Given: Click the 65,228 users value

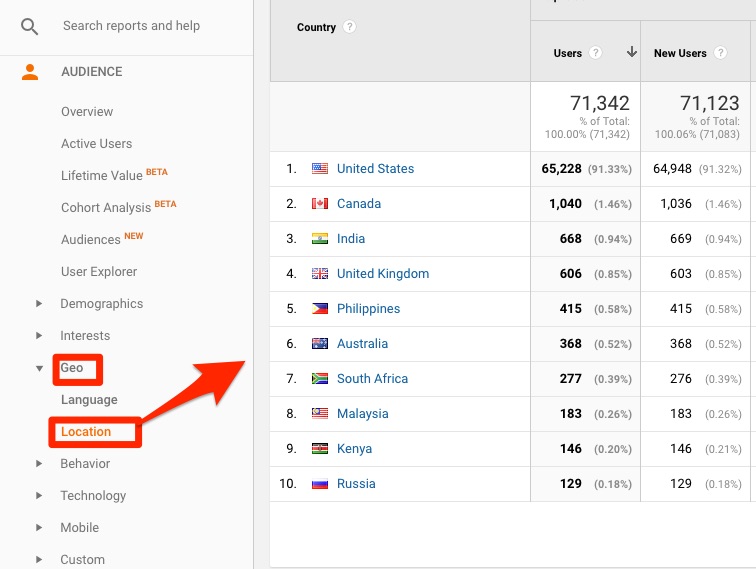Looking at the screenshot, I should 561,169.
